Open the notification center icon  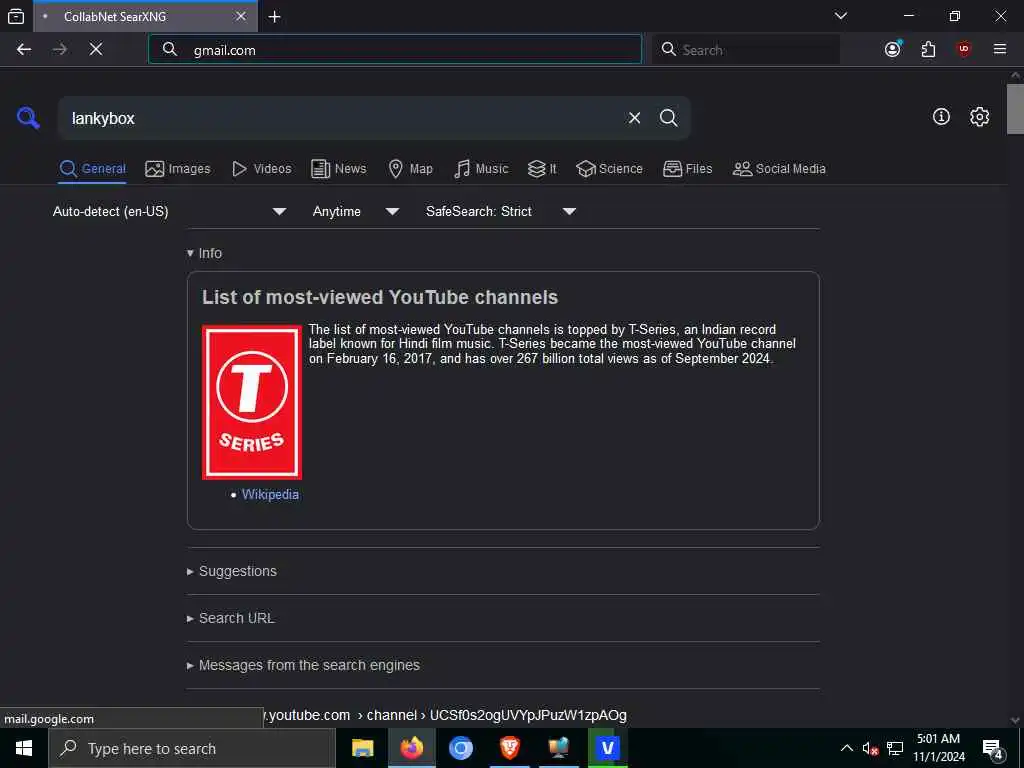click(993, 749)
